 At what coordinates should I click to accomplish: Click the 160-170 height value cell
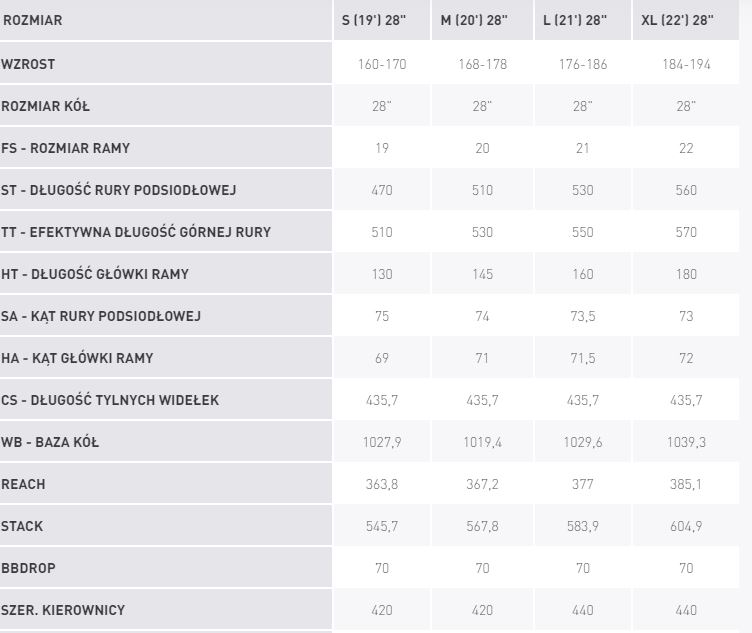381,64
